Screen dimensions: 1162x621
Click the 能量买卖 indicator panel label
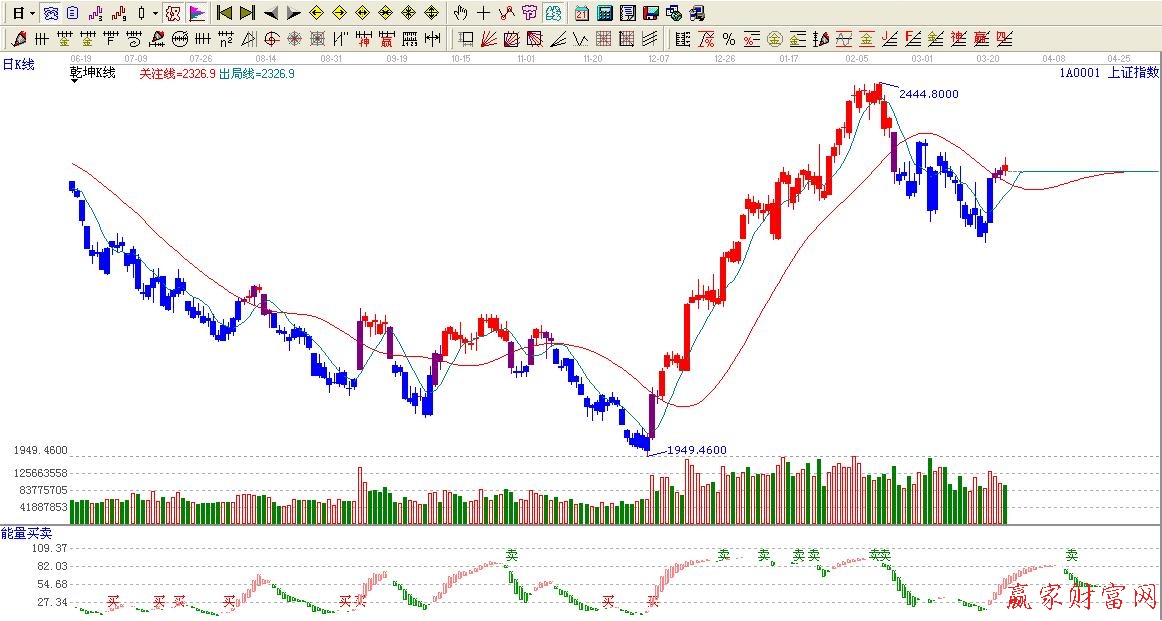click(24, 534)
